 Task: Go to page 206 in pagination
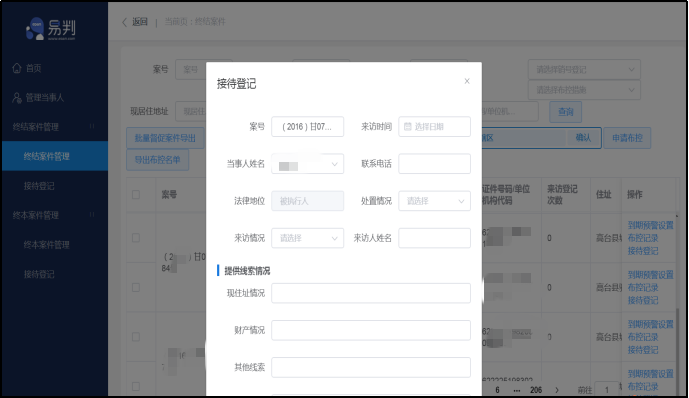pyautogui.click(x=536, y=390)
